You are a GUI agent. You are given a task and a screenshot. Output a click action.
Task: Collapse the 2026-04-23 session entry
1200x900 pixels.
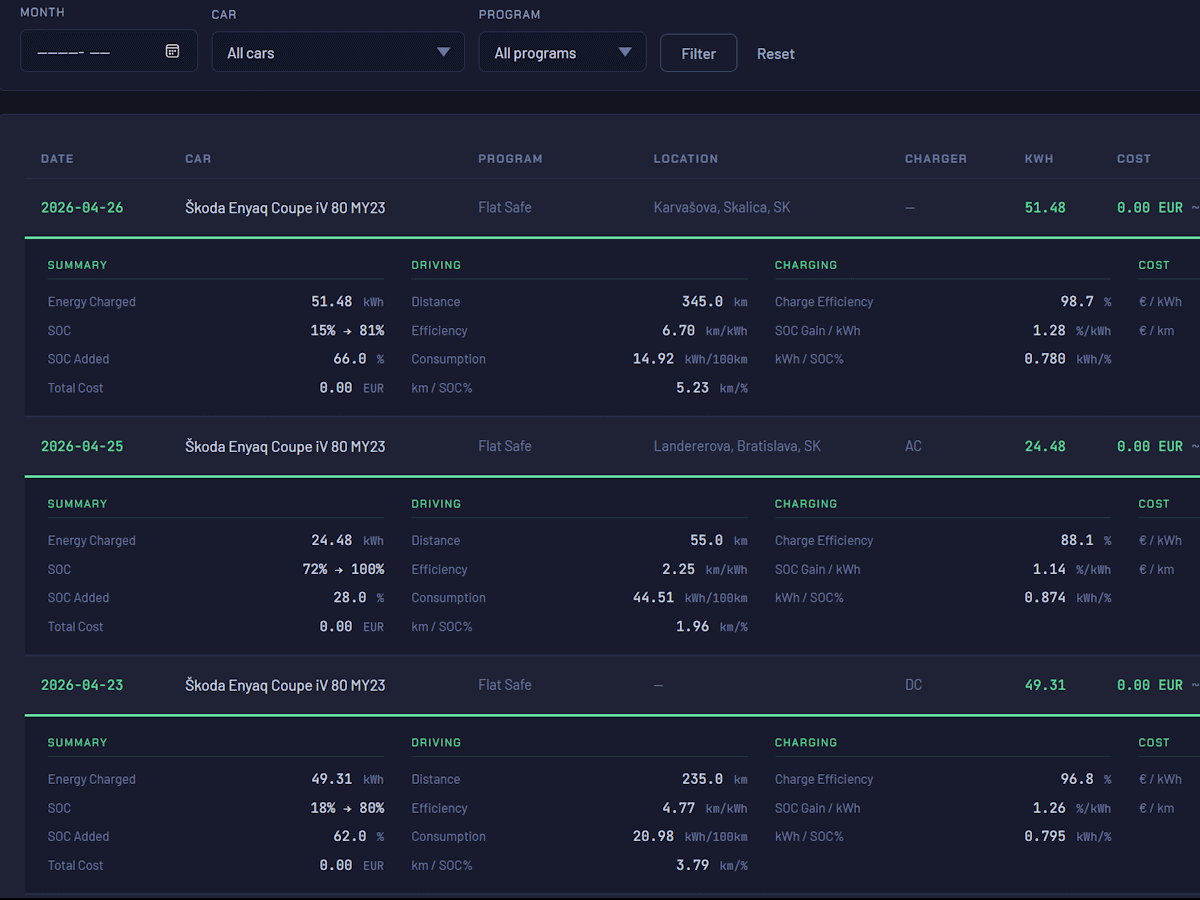pos(82,686)
